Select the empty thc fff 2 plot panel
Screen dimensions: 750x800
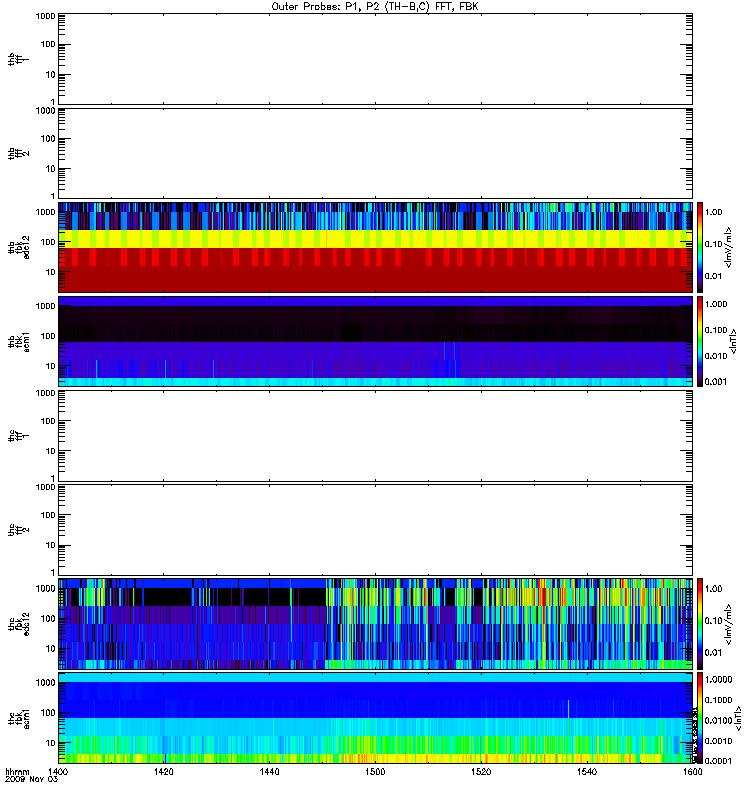375,530
